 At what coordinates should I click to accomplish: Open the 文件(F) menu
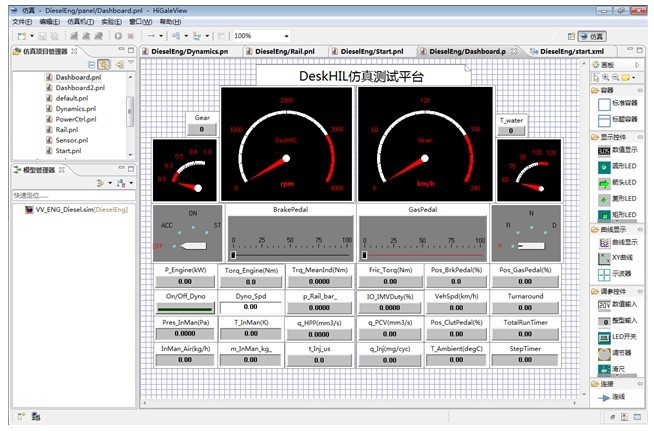22,22
